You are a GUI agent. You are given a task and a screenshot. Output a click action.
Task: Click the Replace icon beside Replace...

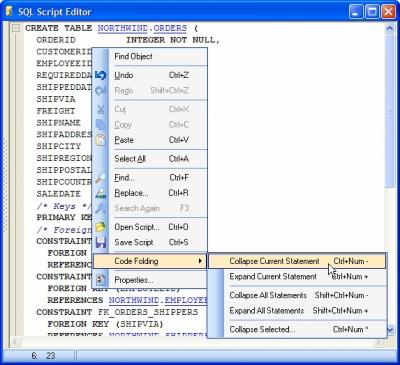point(100,193)
